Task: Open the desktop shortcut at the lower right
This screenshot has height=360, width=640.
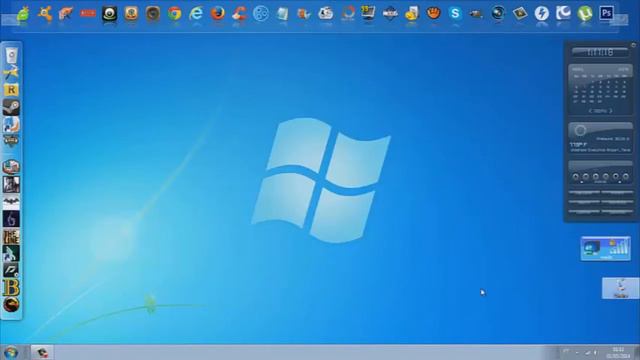Action: (x=621, y=288)
